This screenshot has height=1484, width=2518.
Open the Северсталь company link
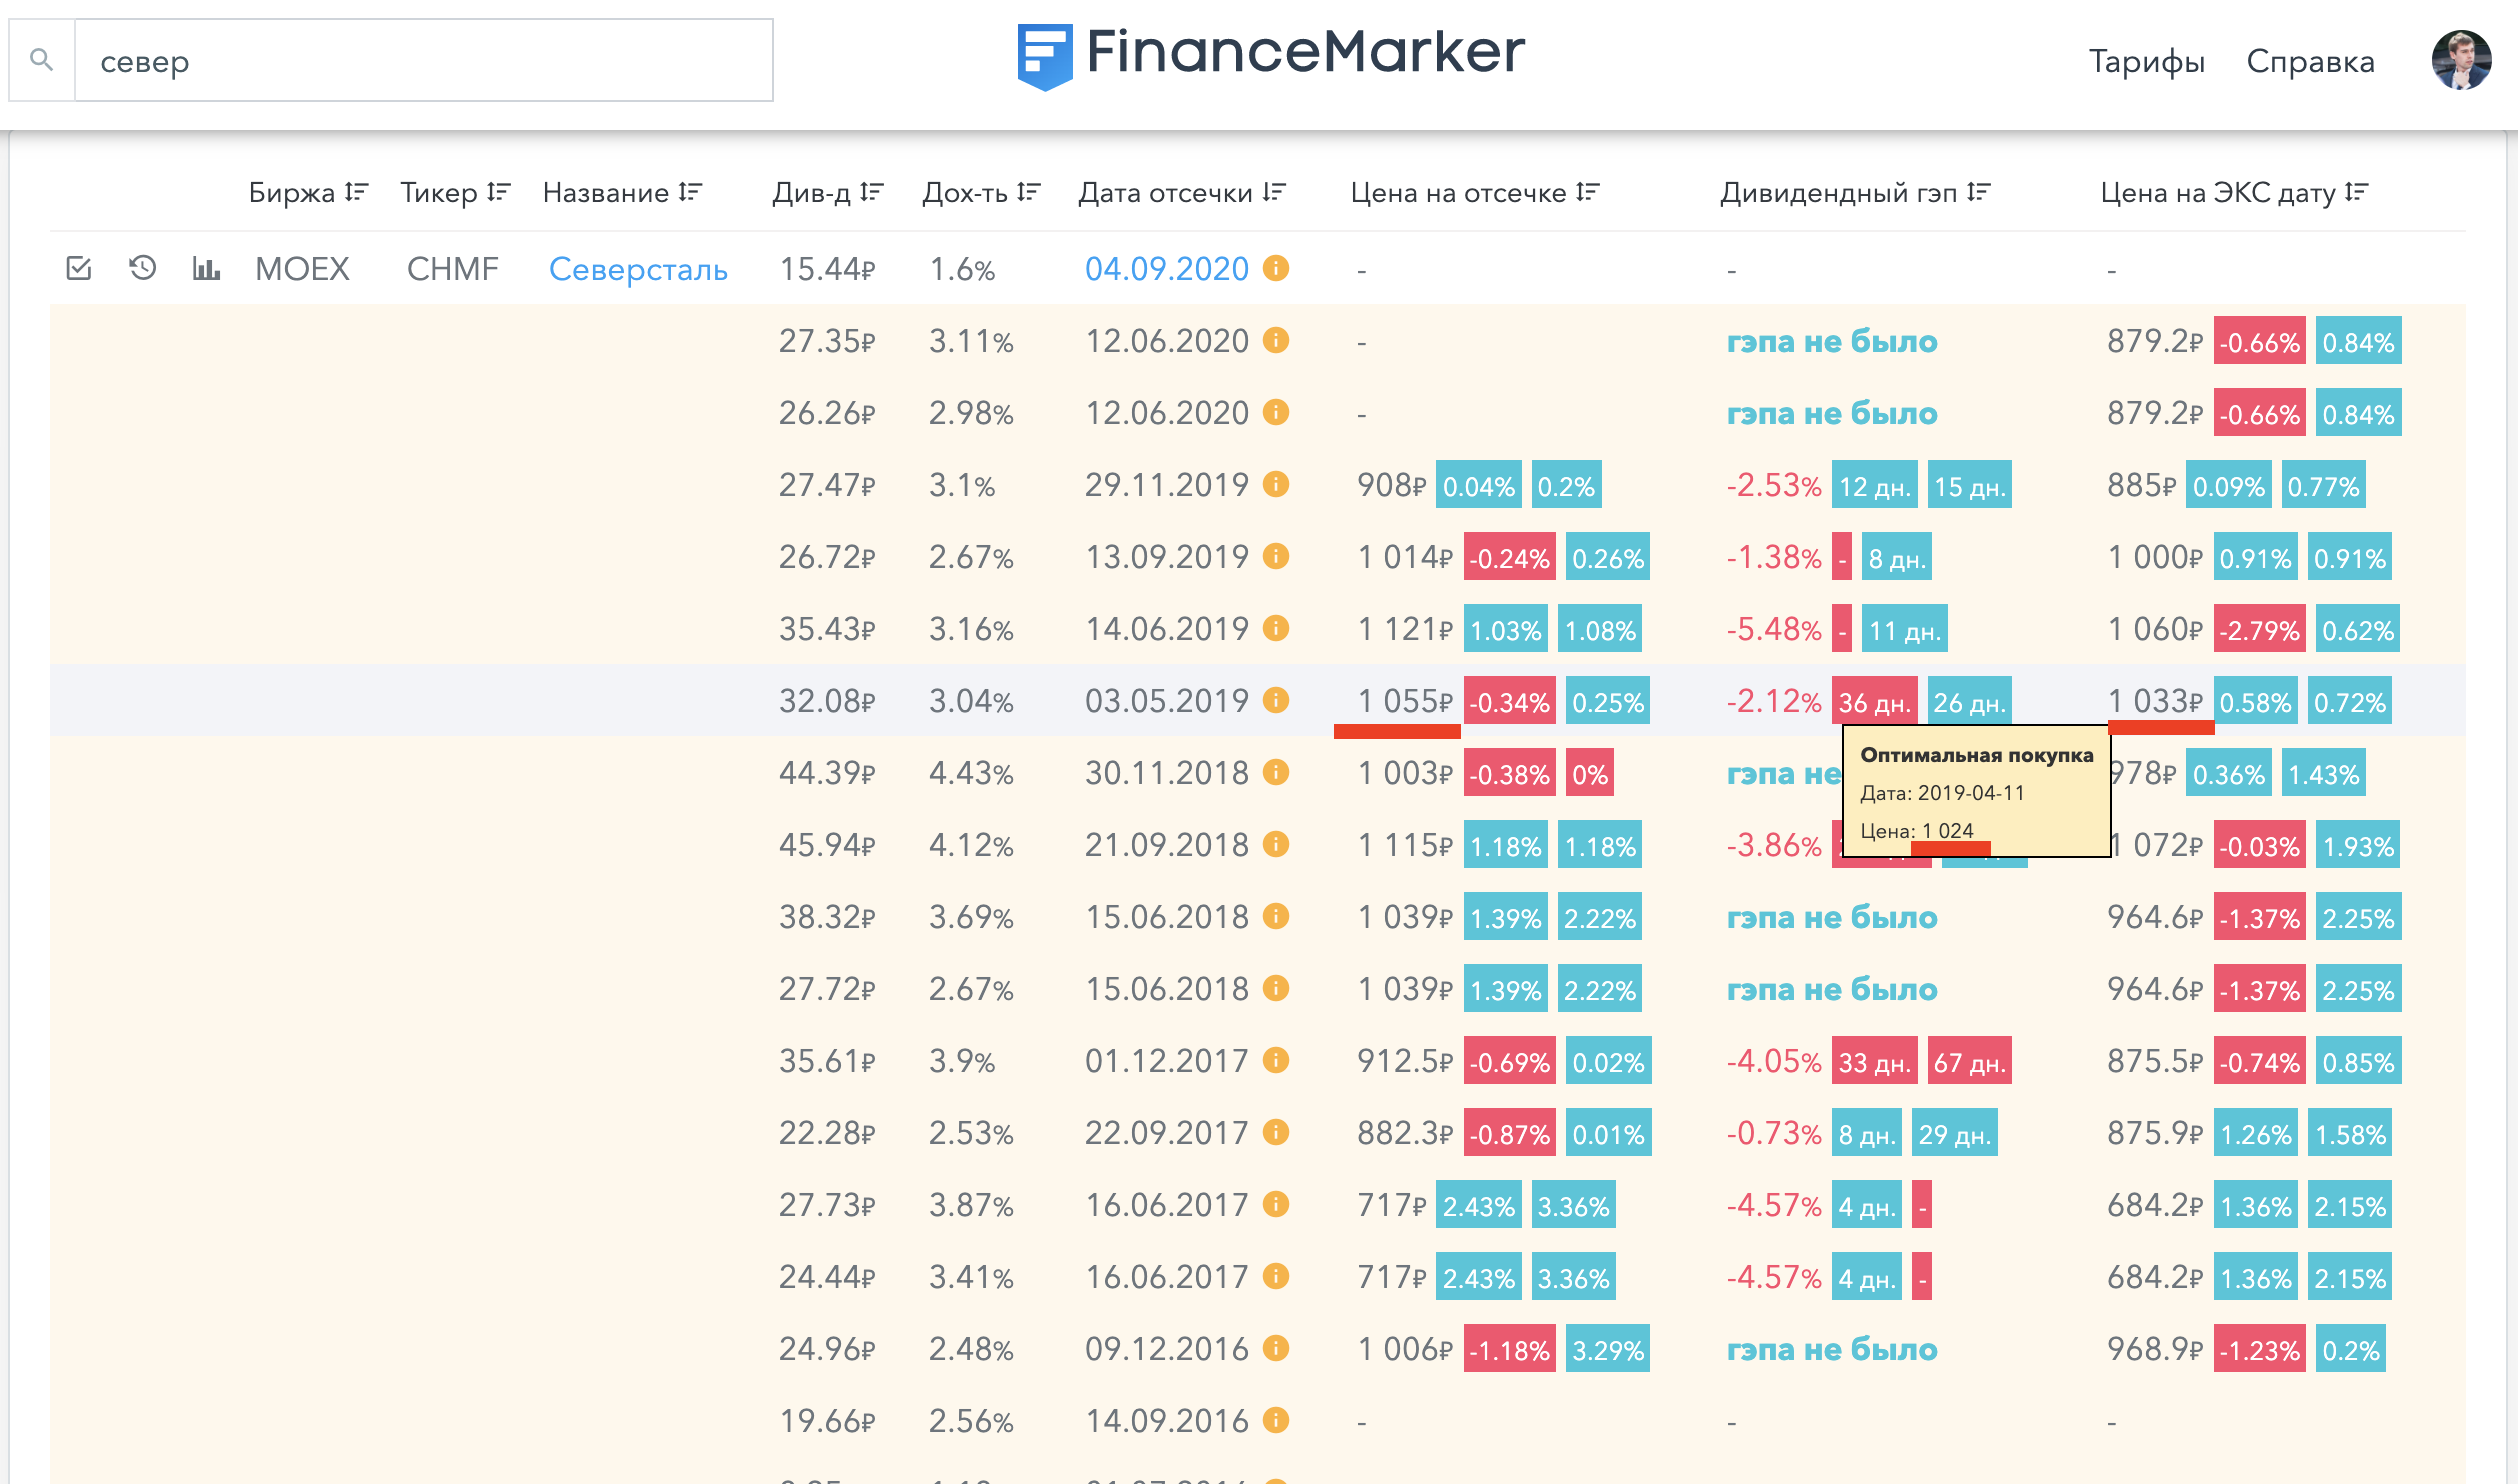pos(638,269)
